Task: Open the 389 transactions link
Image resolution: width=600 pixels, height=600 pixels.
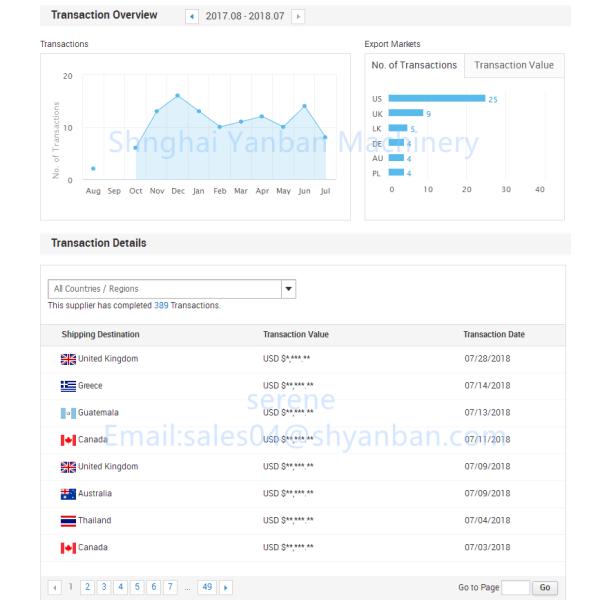Action: (161, 306)
